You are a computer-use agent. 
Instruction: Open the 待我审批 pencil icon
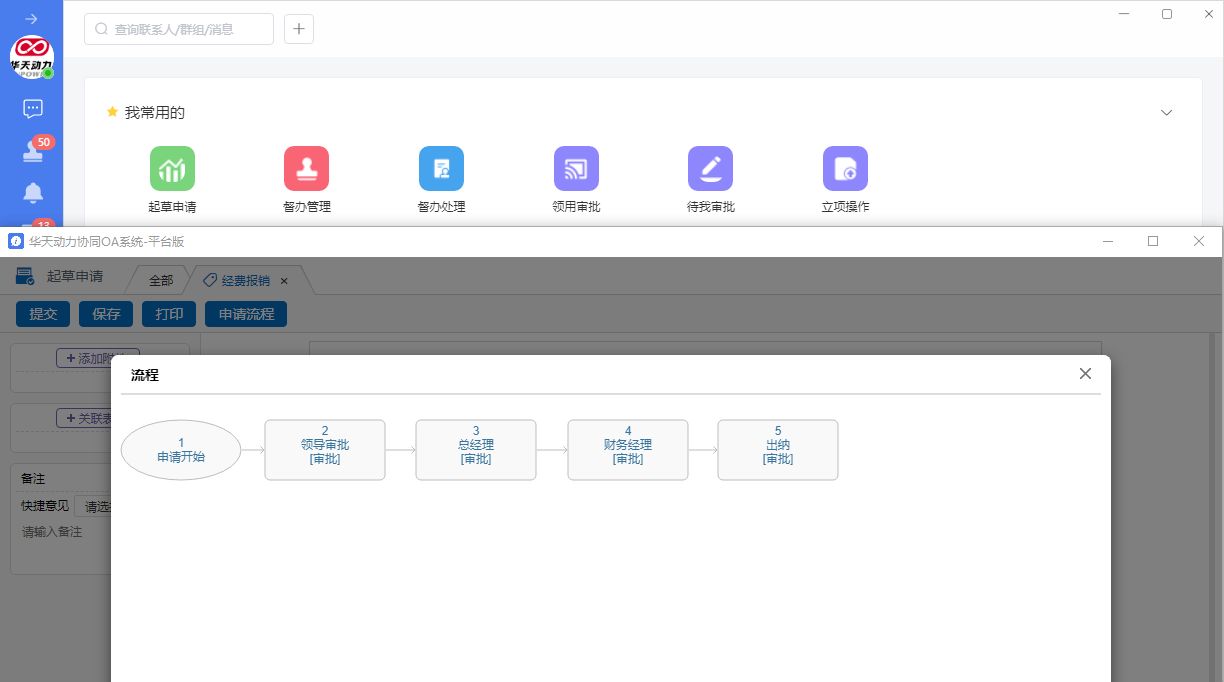(x=710, y=169)
